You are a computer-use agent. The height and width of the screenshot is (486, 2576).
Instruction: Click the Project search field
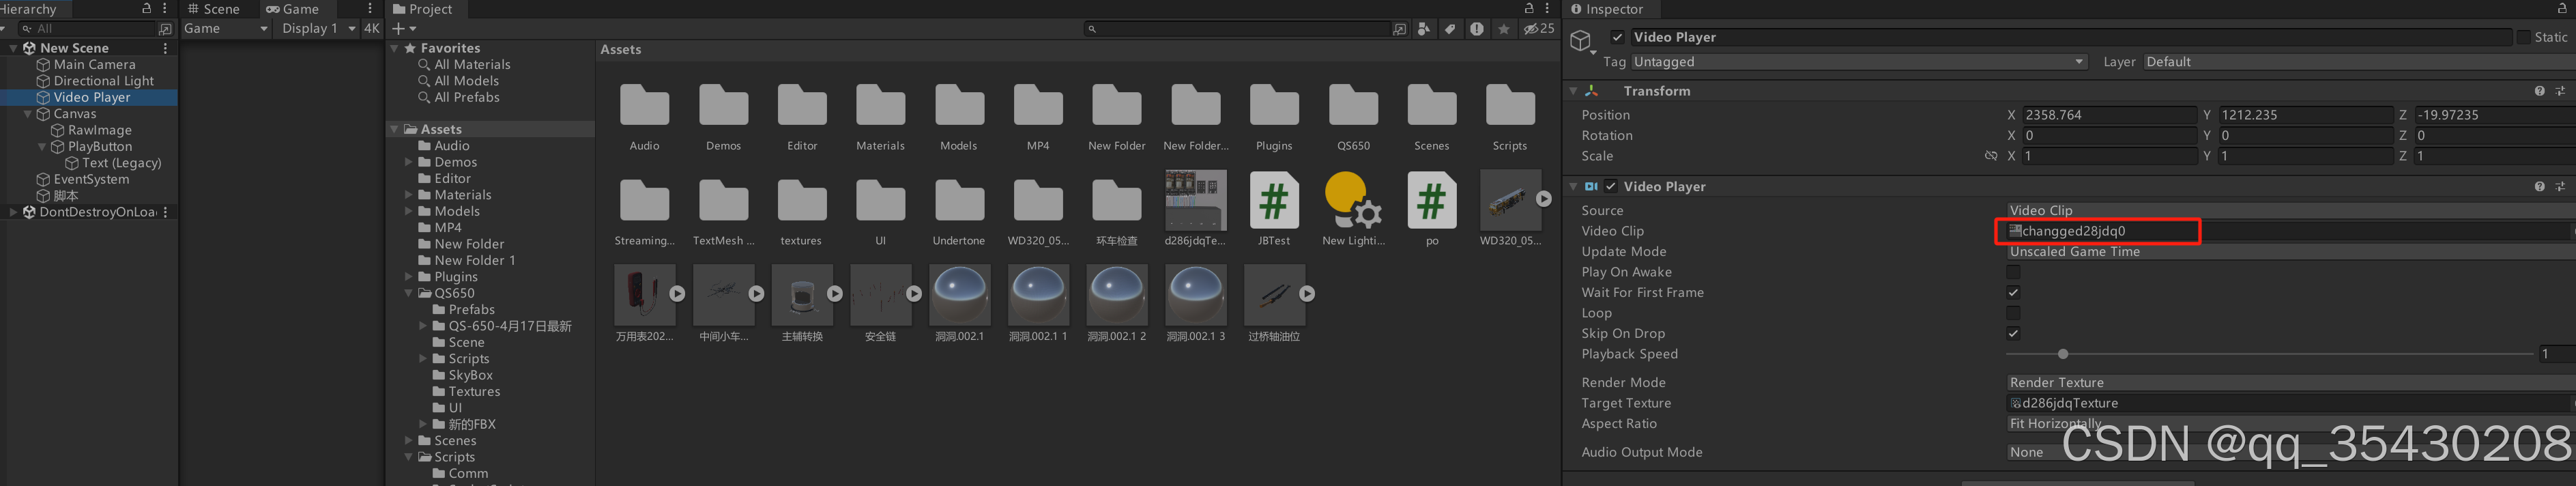pos(1237,29)
